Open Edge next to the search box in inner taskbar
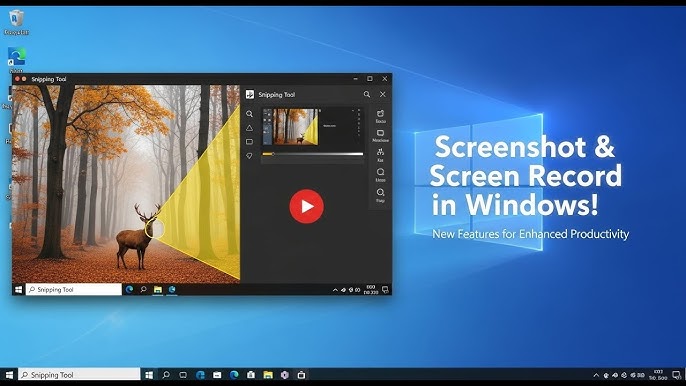Viewport: 686px width, 386px height. tap(130, 289)
